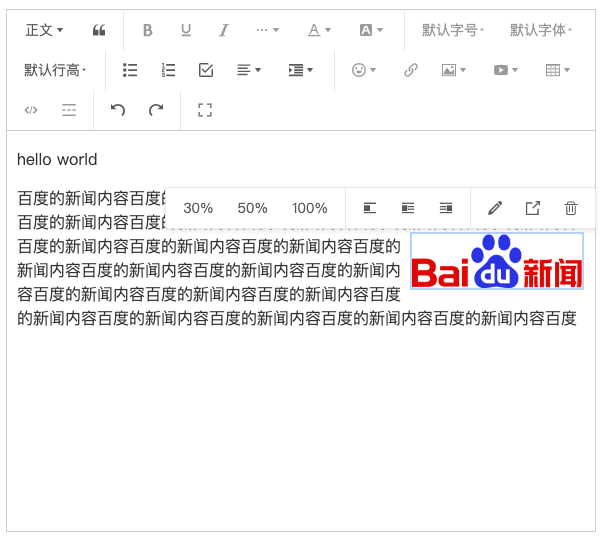This screenshot has width=603, height=538.
Task: Insert a bulleted list
Action: coord(130,70)
